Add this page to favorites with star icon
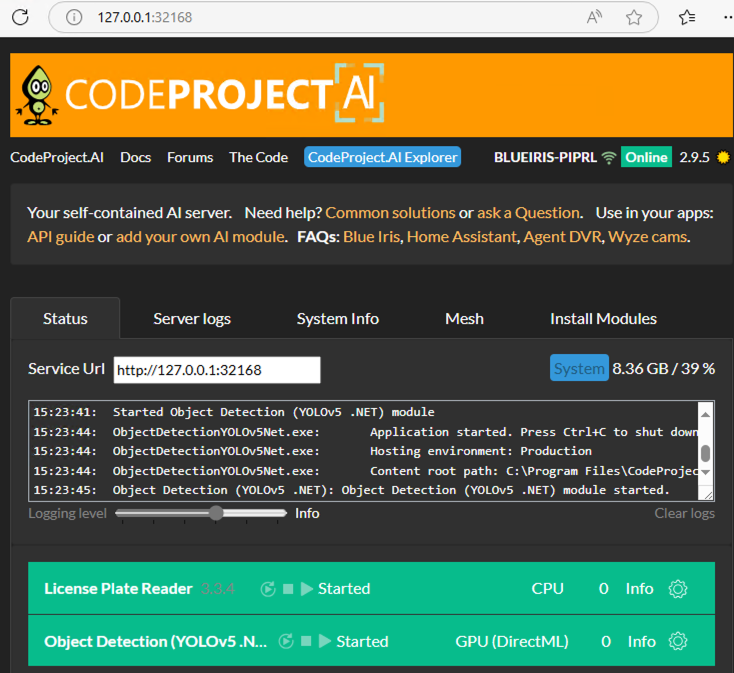The image size is (734, 673). (x=634, y=17)
